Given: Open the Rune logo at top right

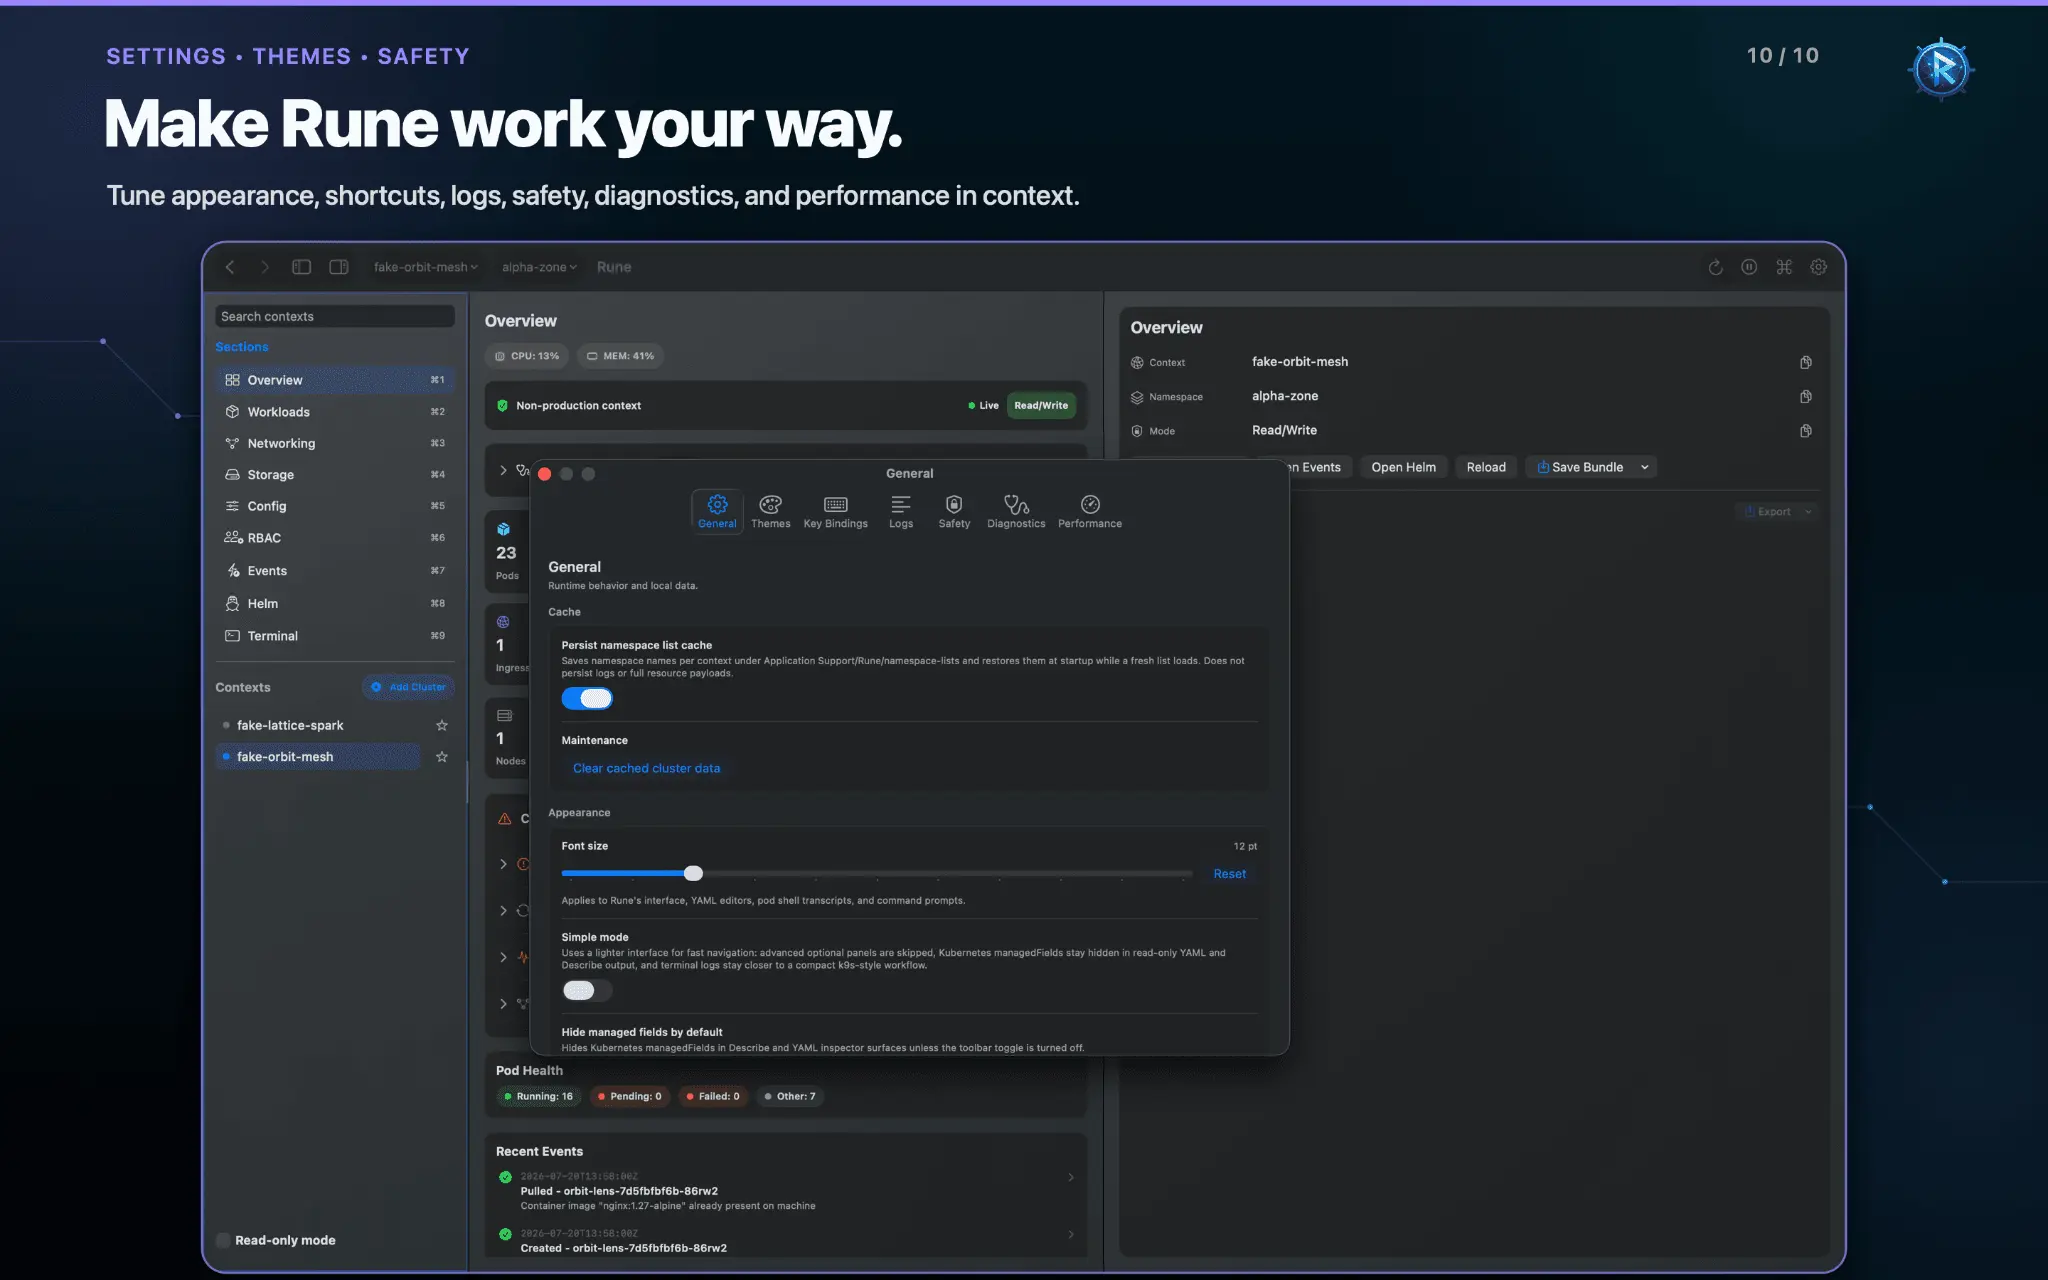Looking at the screenshot, I should pyautogui.click(x=1941, y=68).
